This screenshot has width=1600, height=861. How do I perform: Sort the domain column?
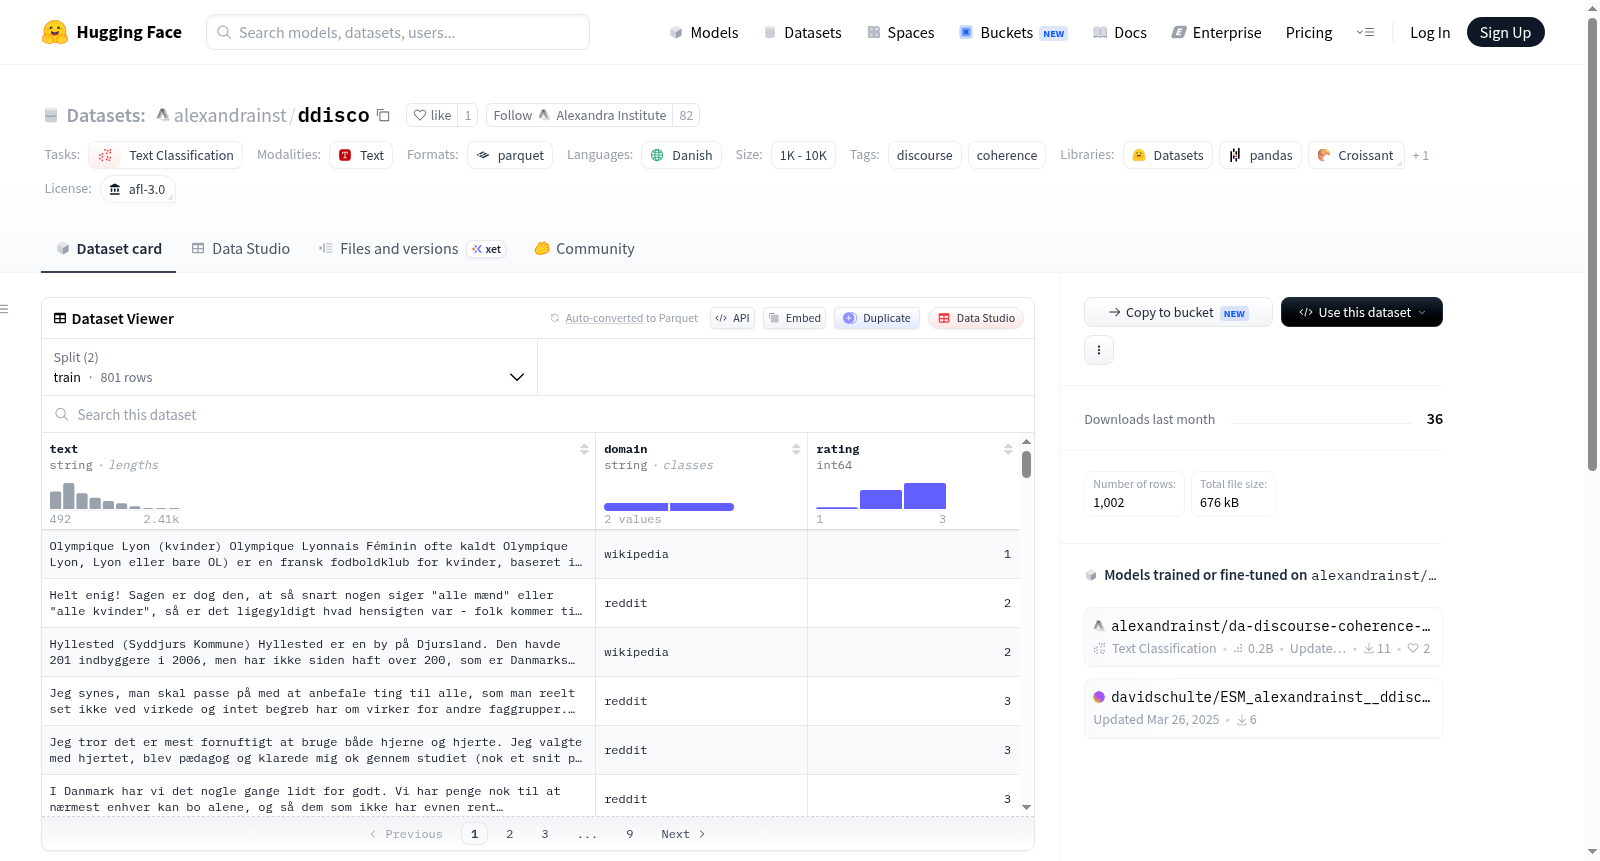coord(796,449)
